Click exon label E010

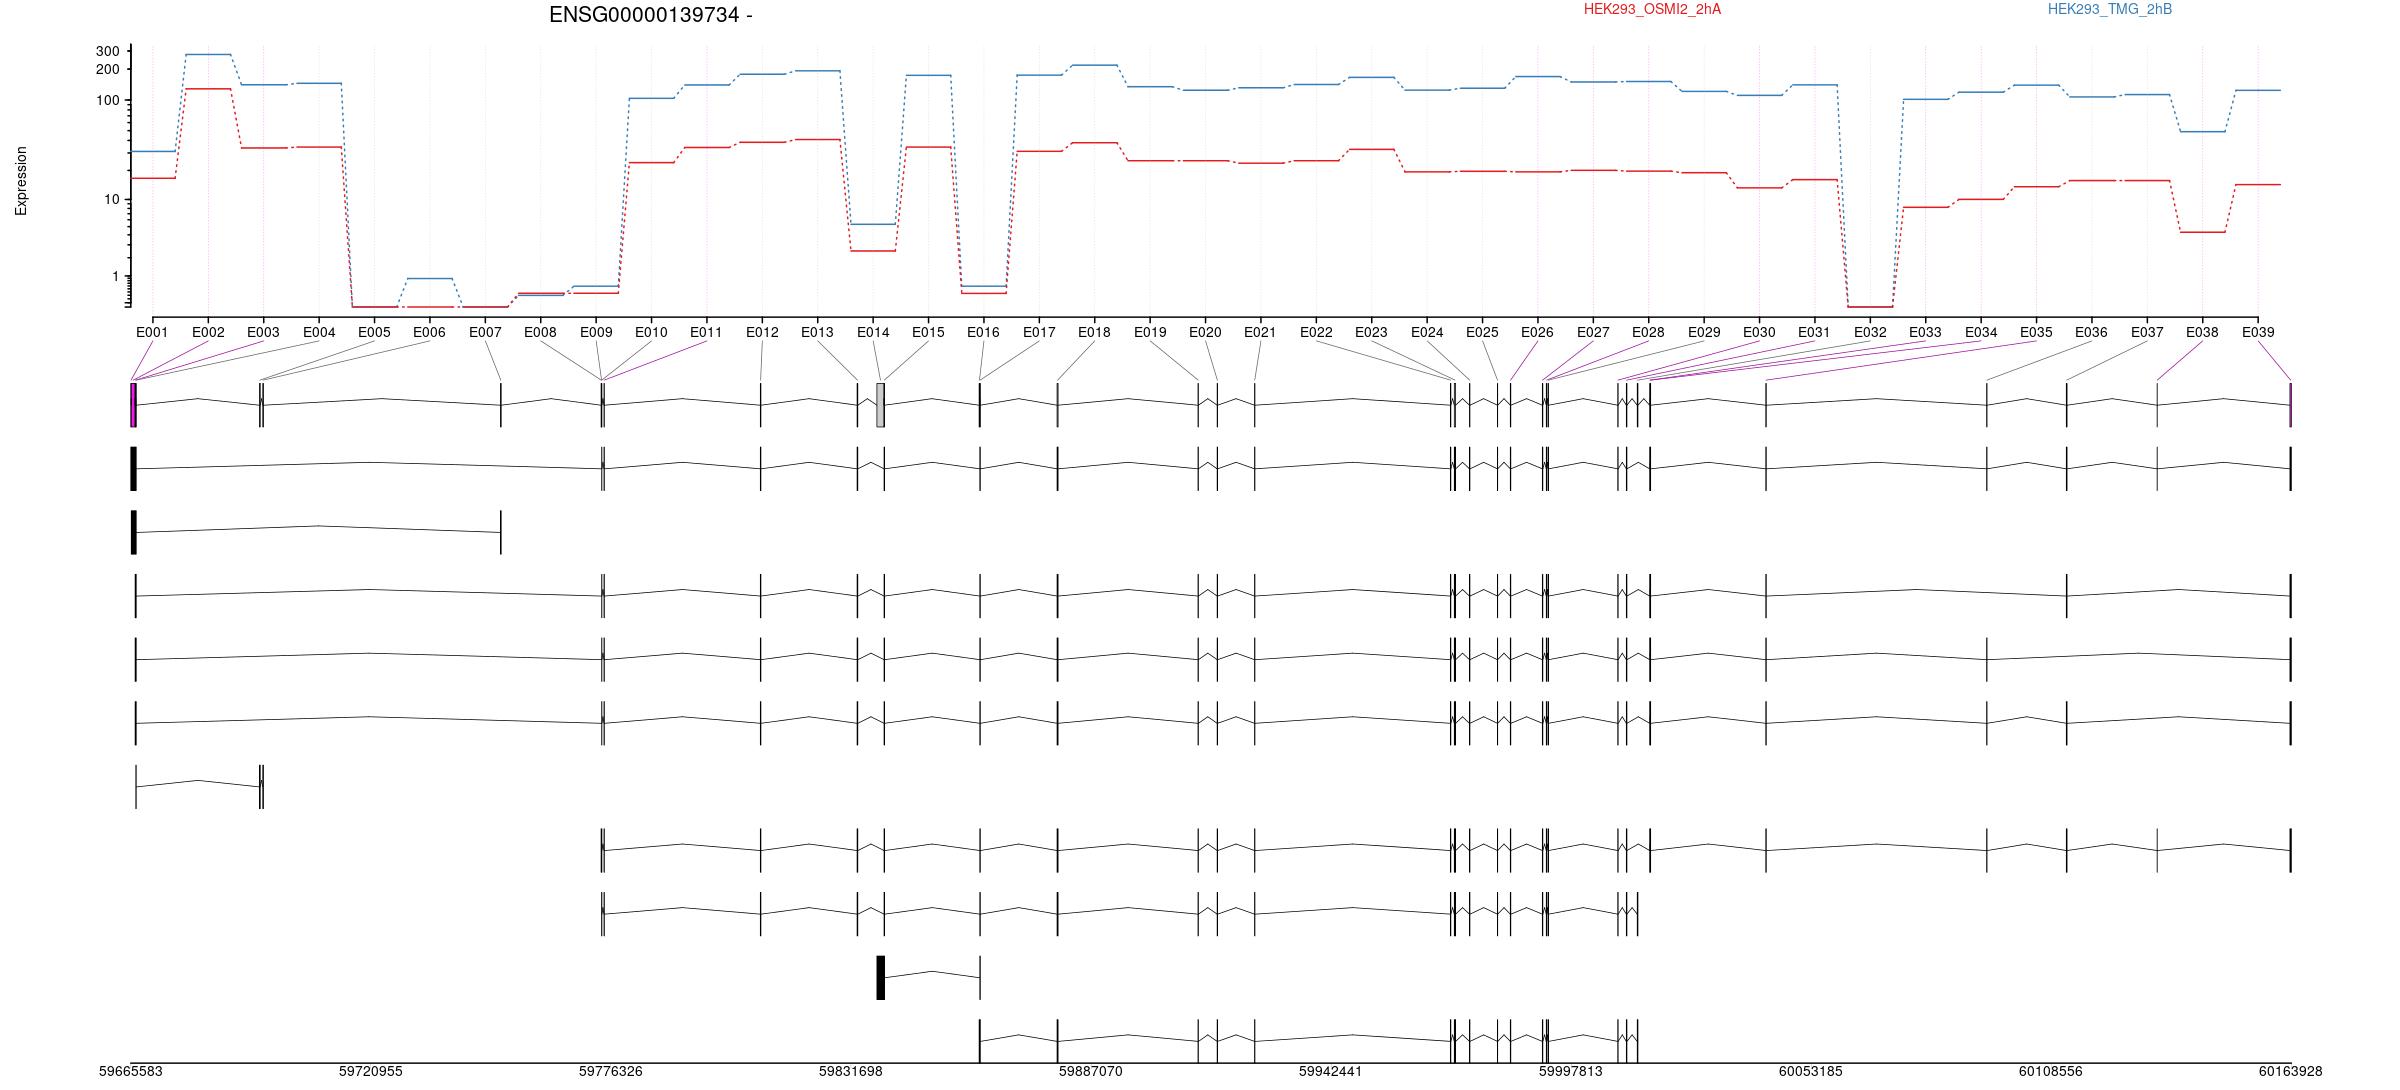651,332
